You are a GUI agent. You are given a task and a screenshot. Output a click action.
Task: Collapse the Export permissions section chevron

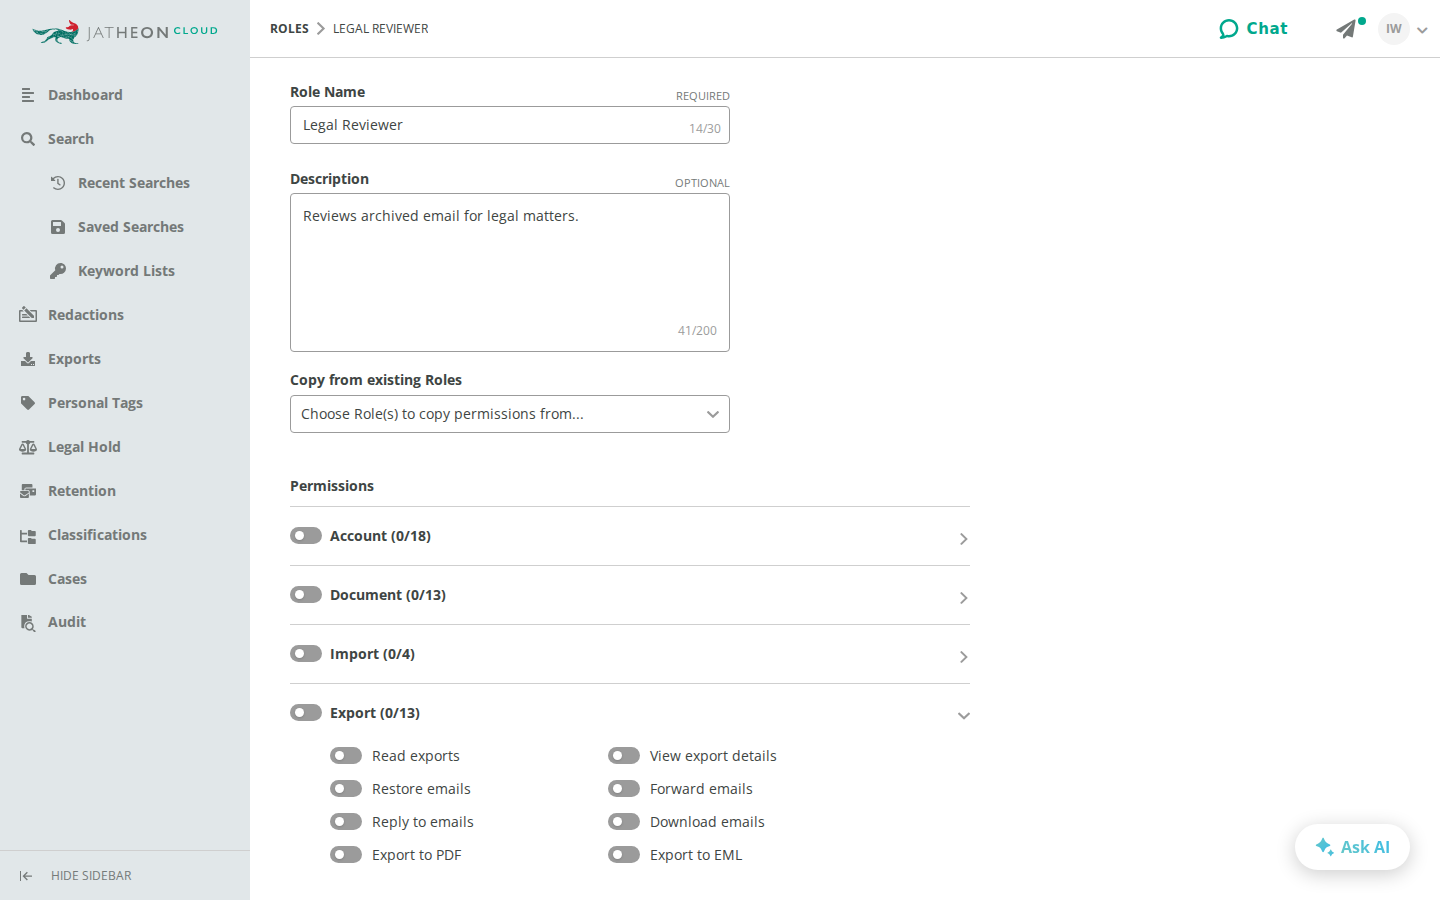coord(963,716)
